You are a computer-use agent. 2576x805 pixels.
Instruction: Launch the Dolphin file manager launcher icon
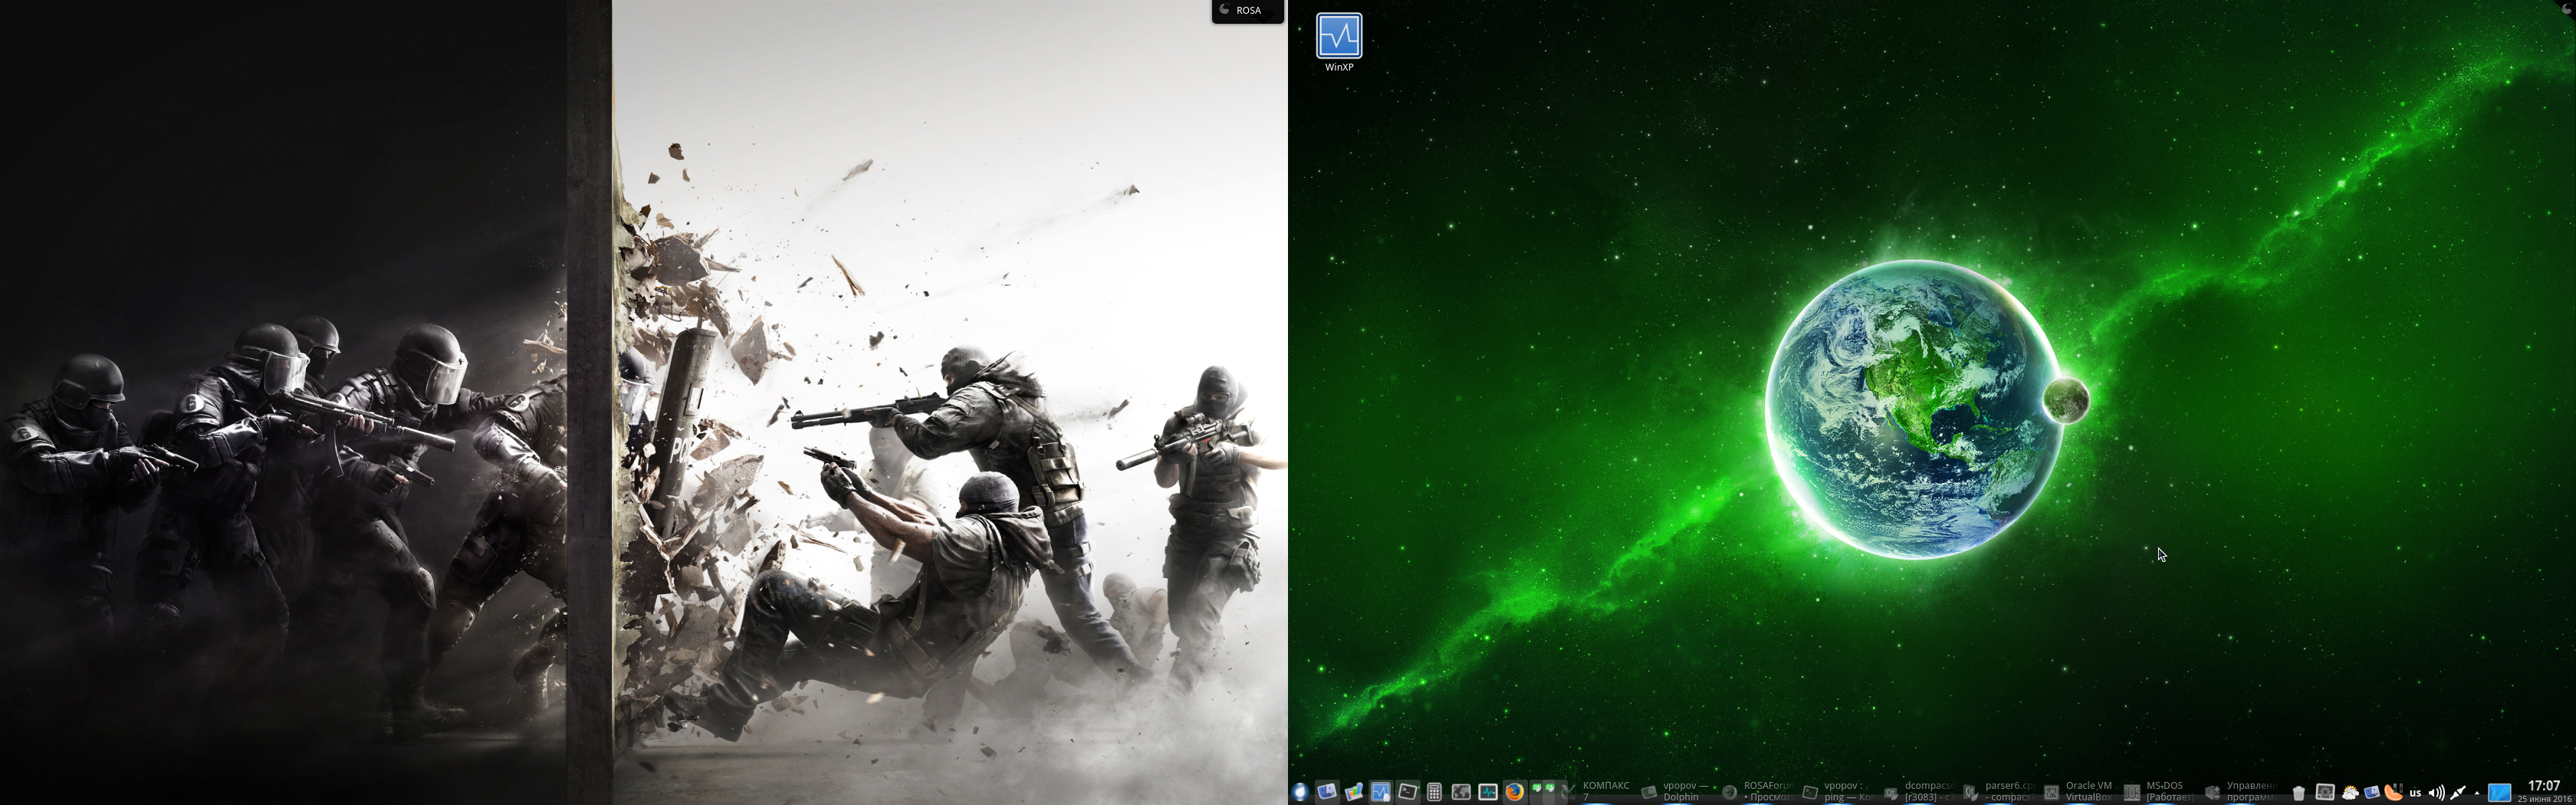click(x=1327, y=792)
